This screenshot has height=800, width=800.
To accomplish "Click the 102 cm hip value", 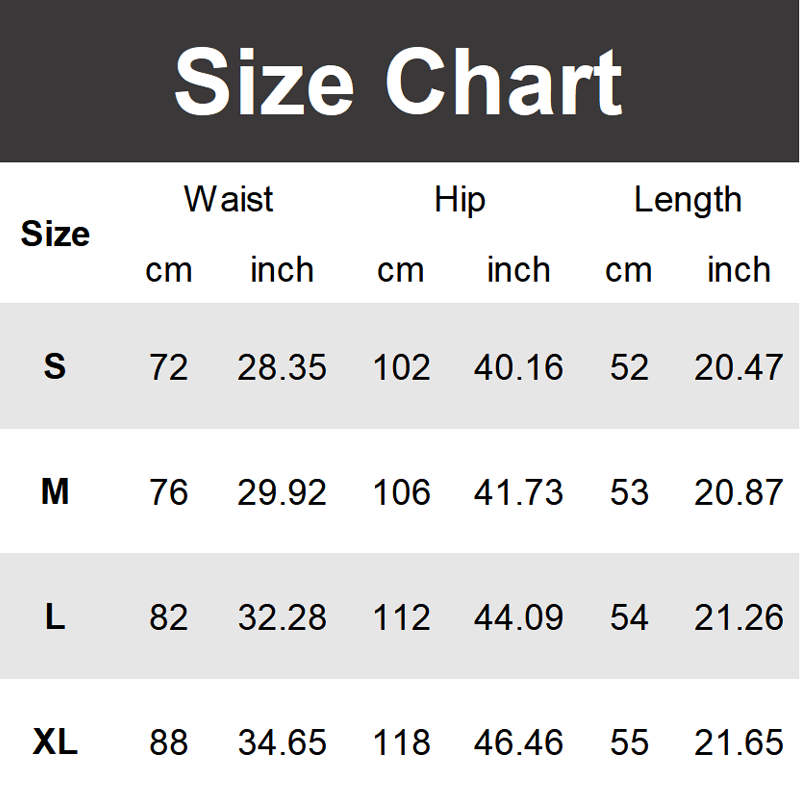I will pos(401,367).
